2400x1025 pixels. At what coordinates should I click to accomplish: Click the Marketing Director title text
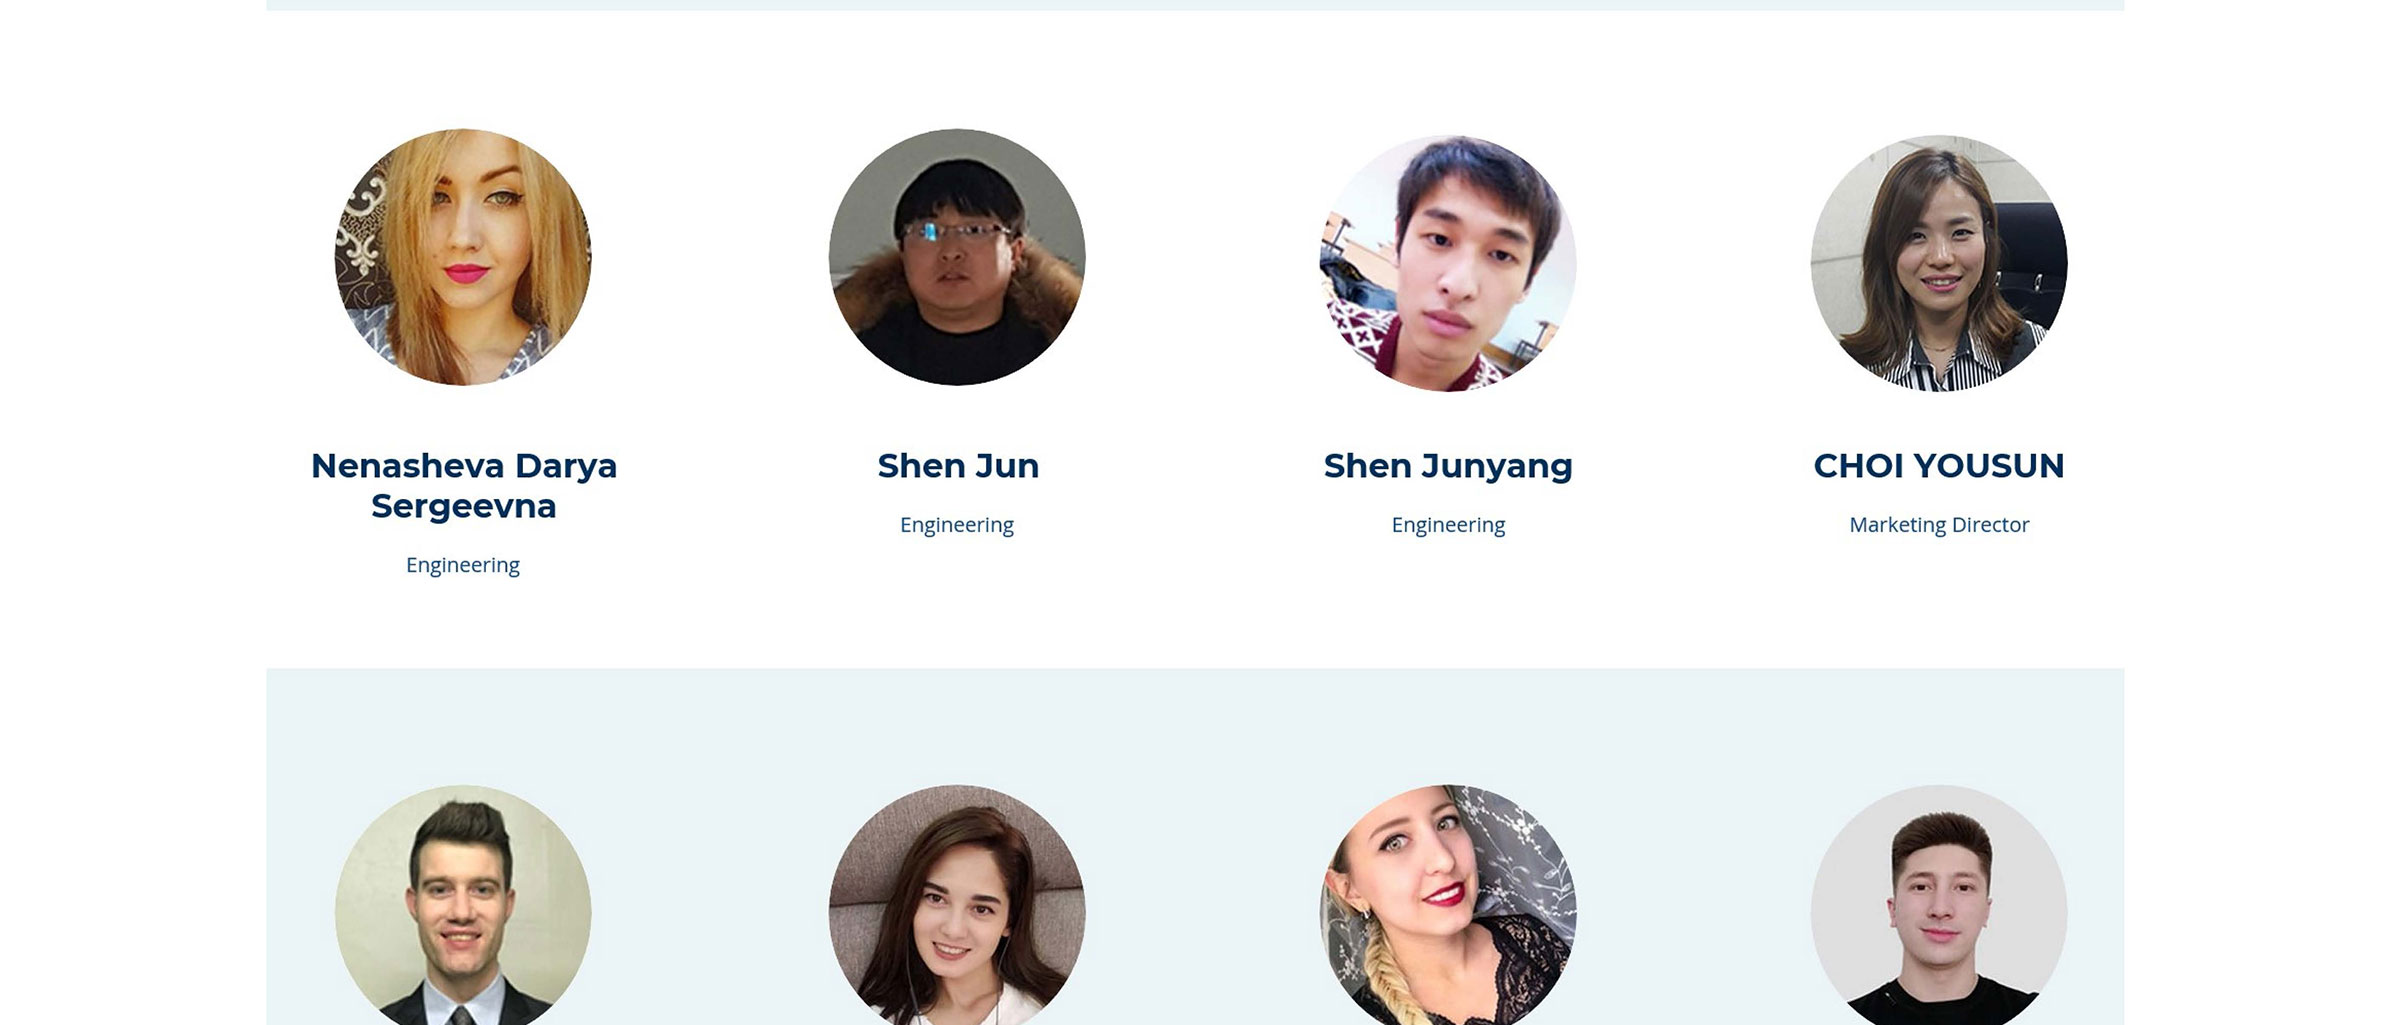click(1939, 525)
